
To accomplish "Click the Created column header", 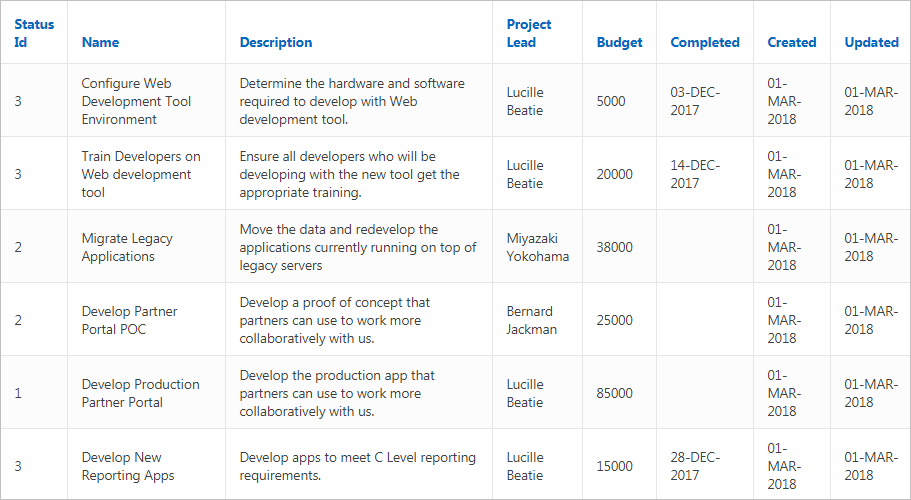I will [x=791, y=42].
